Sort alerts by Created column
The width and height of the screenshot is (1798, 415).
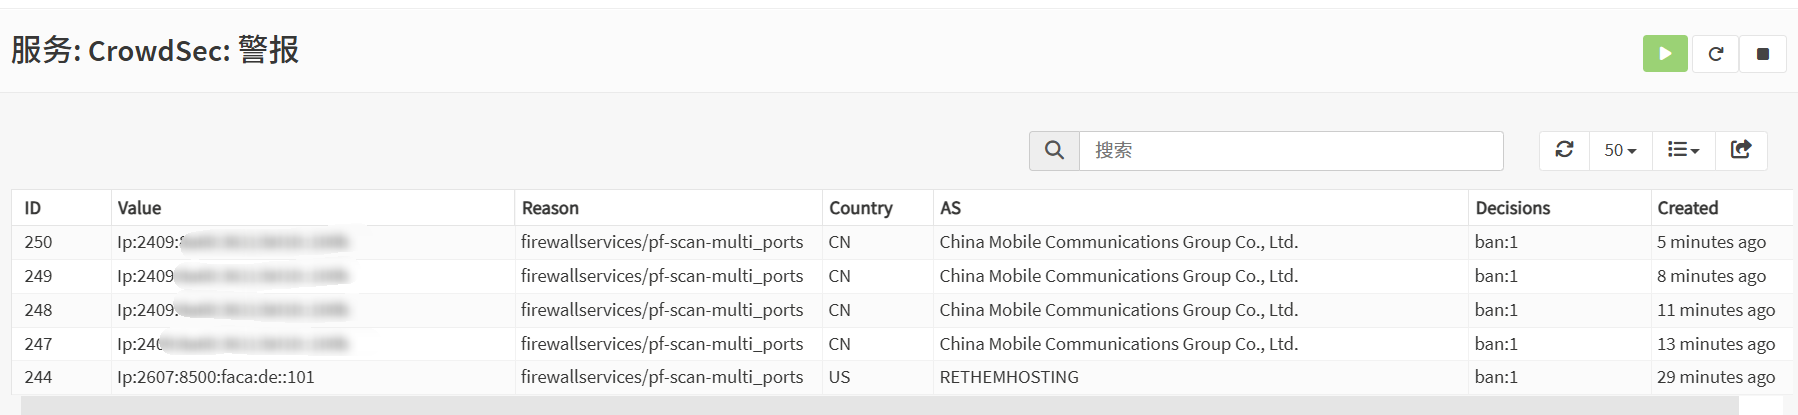[x=1687, y=208]
